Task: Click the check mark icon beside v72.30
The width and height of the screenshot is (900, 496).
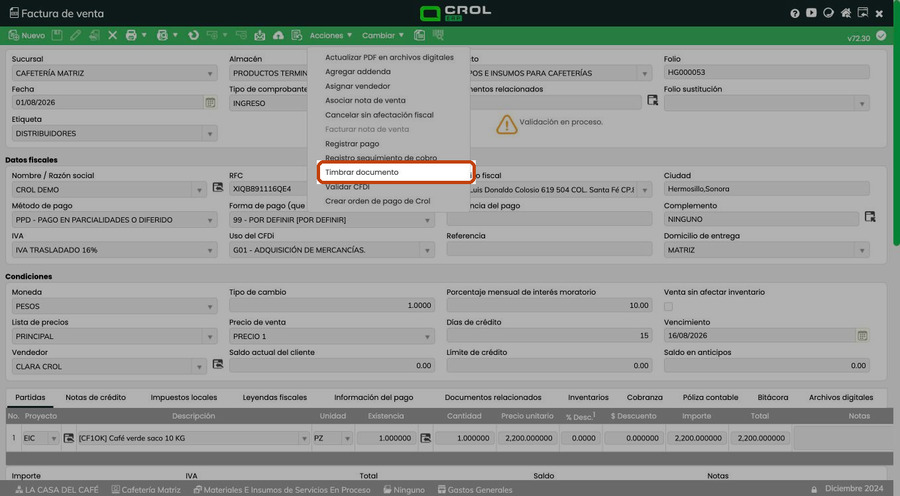Action: (x=881, y=36)
